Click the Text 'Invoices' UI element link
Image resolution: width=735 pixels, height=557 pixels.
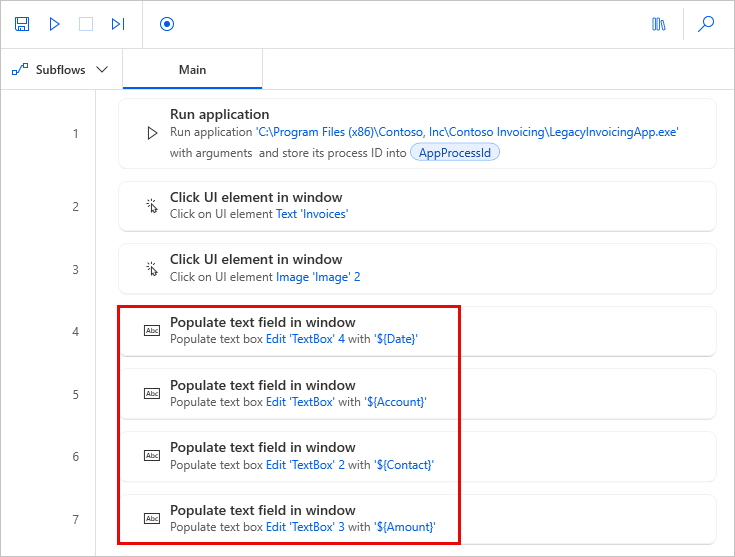coord(312,214)
